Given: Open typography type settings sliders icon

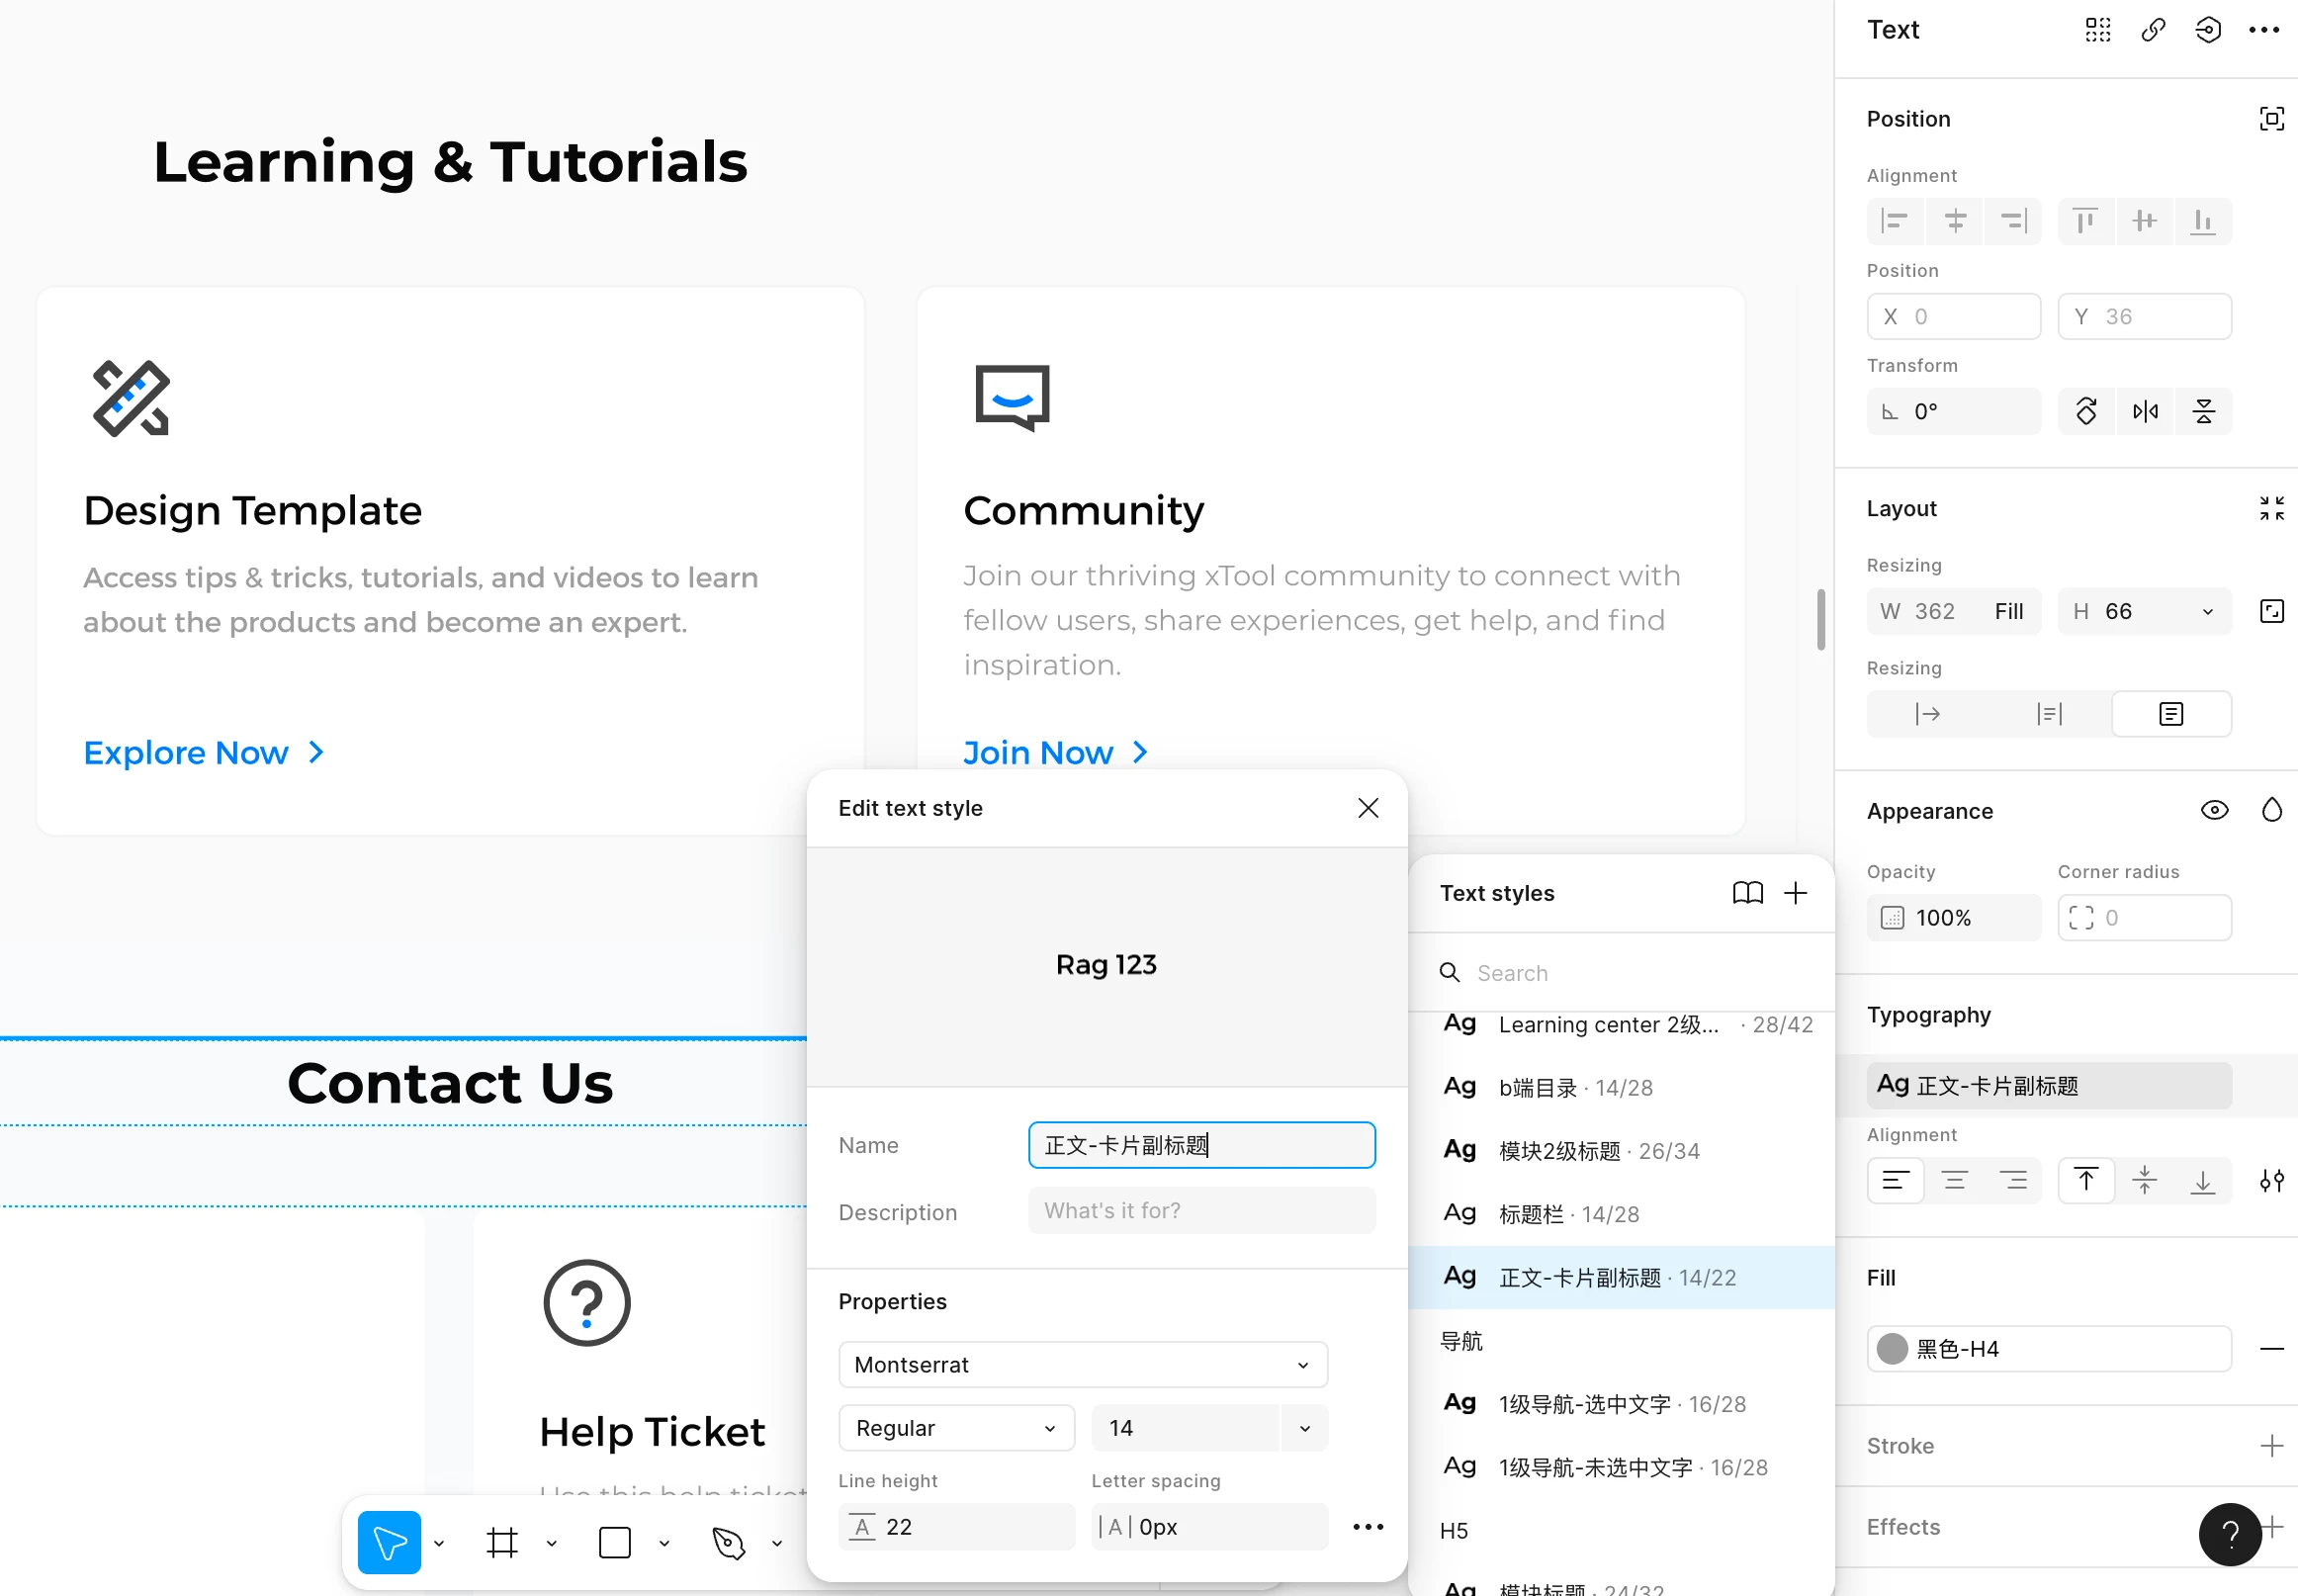Looking at the screenshot, I should tap(2271, 1181).
